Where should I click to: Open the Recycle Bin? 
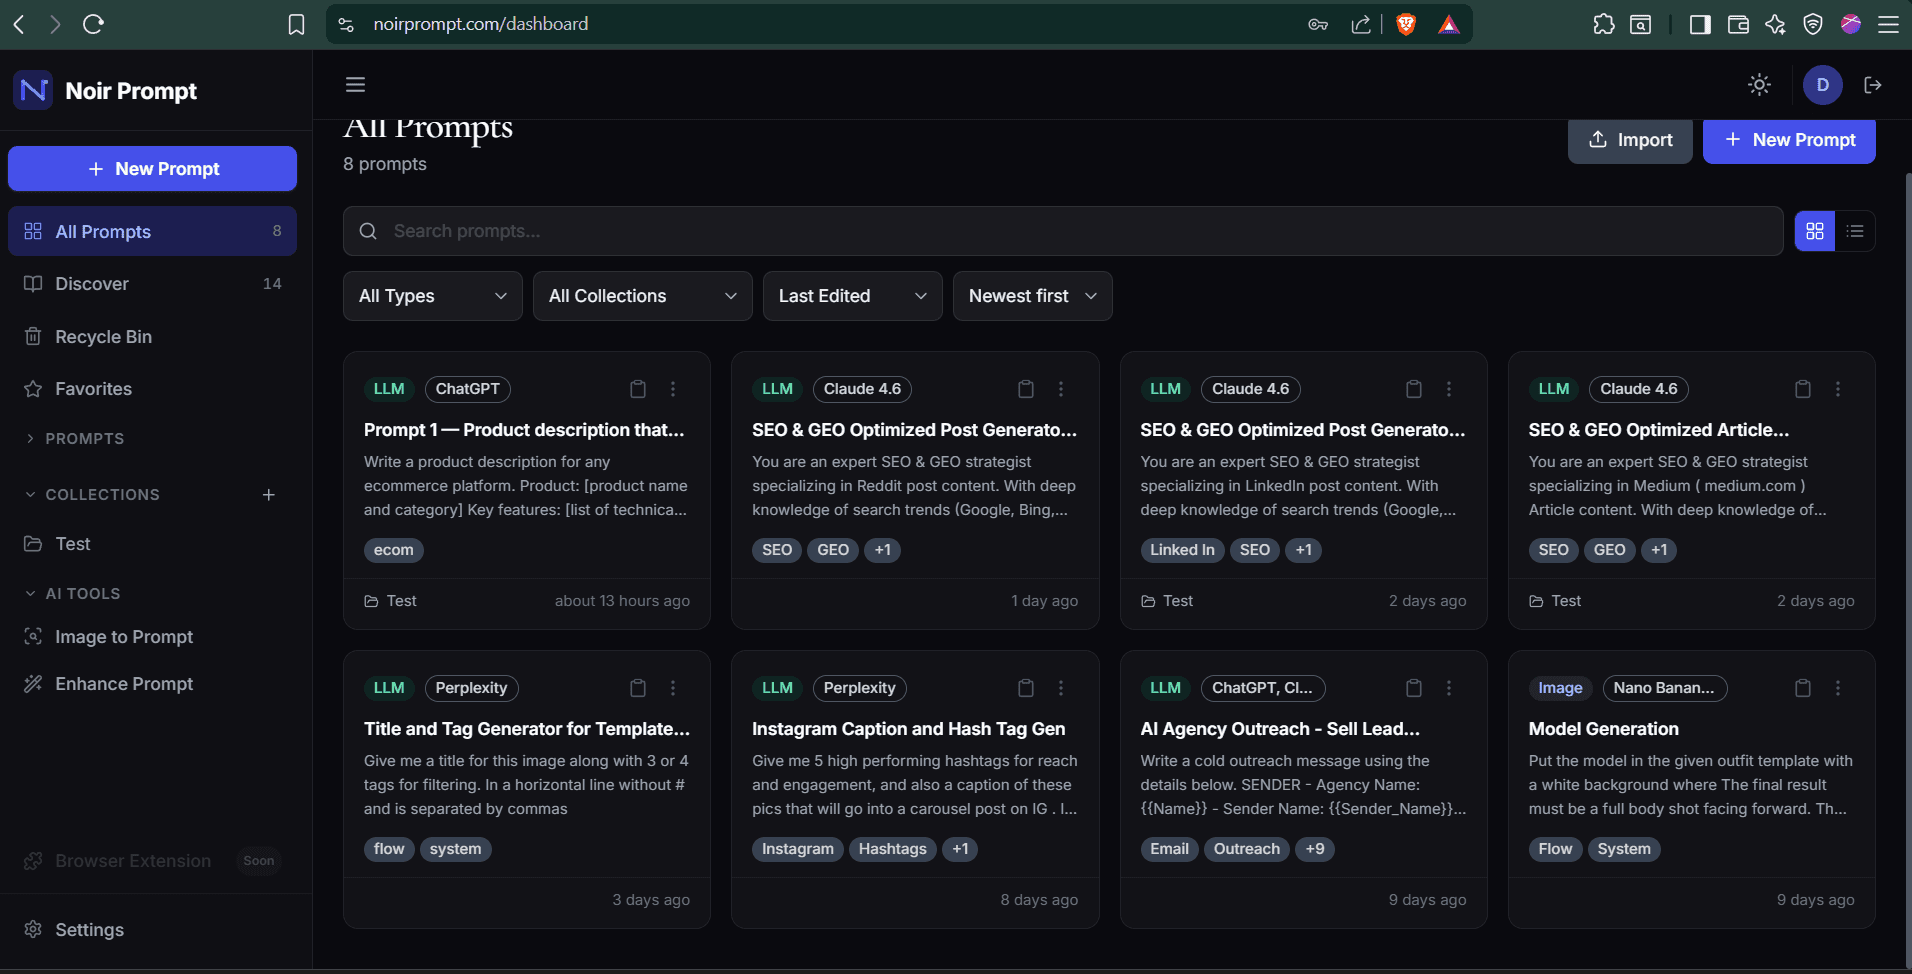pyautogui.click(x=152, y=337)
